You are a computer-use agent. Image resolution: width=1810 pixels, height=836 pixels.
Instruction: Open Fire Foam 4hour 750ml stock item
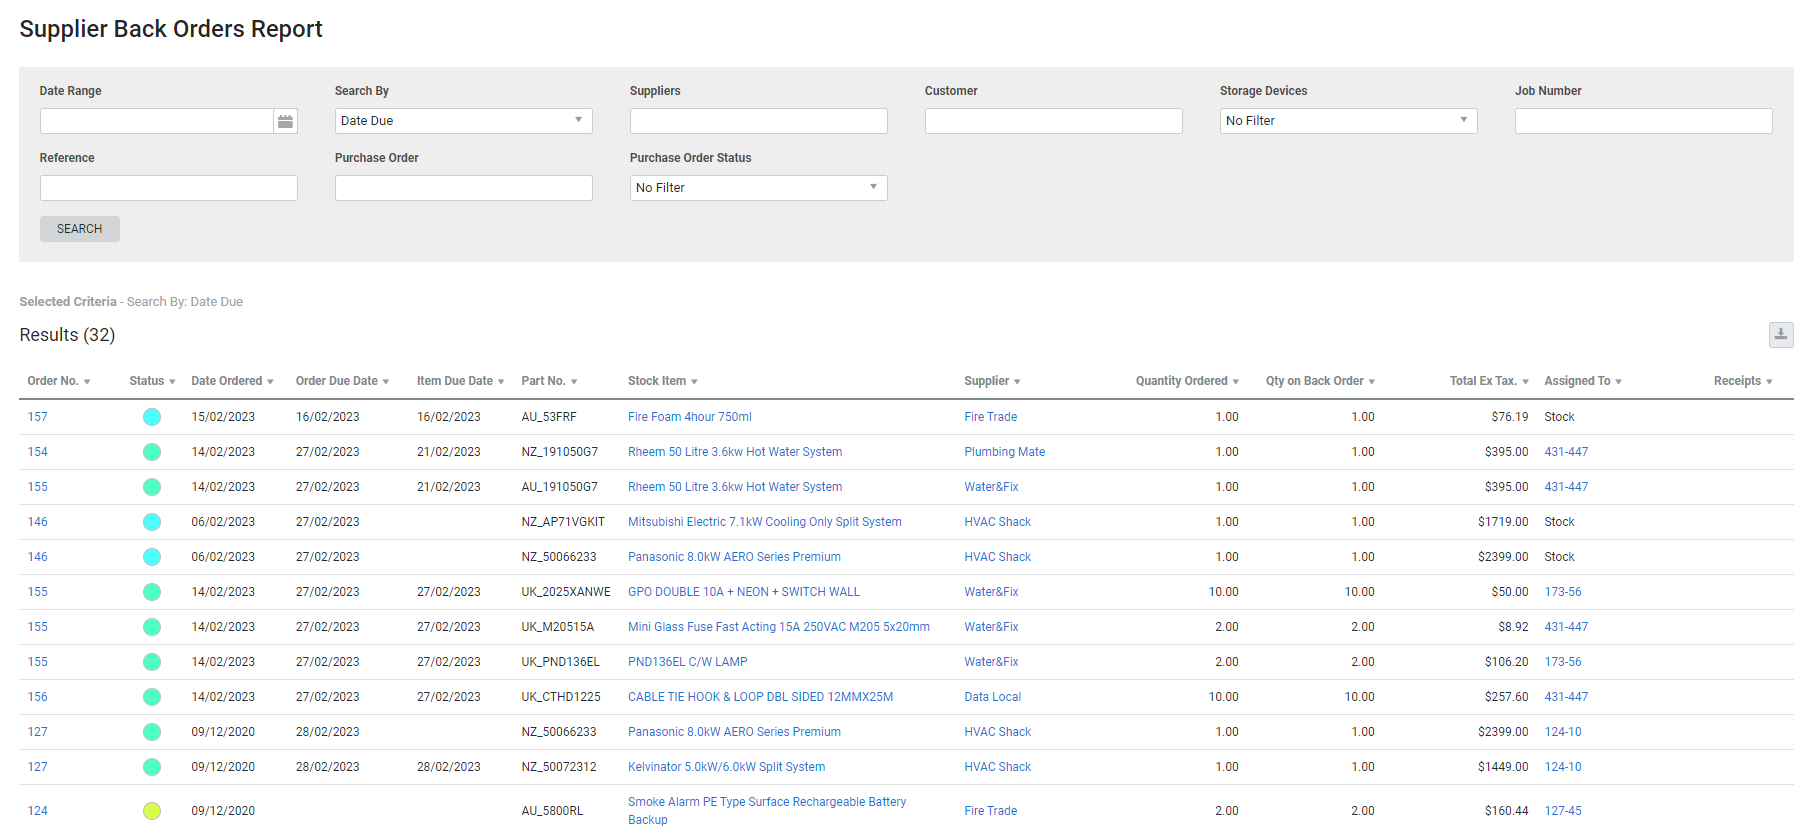tap(690, 417)
